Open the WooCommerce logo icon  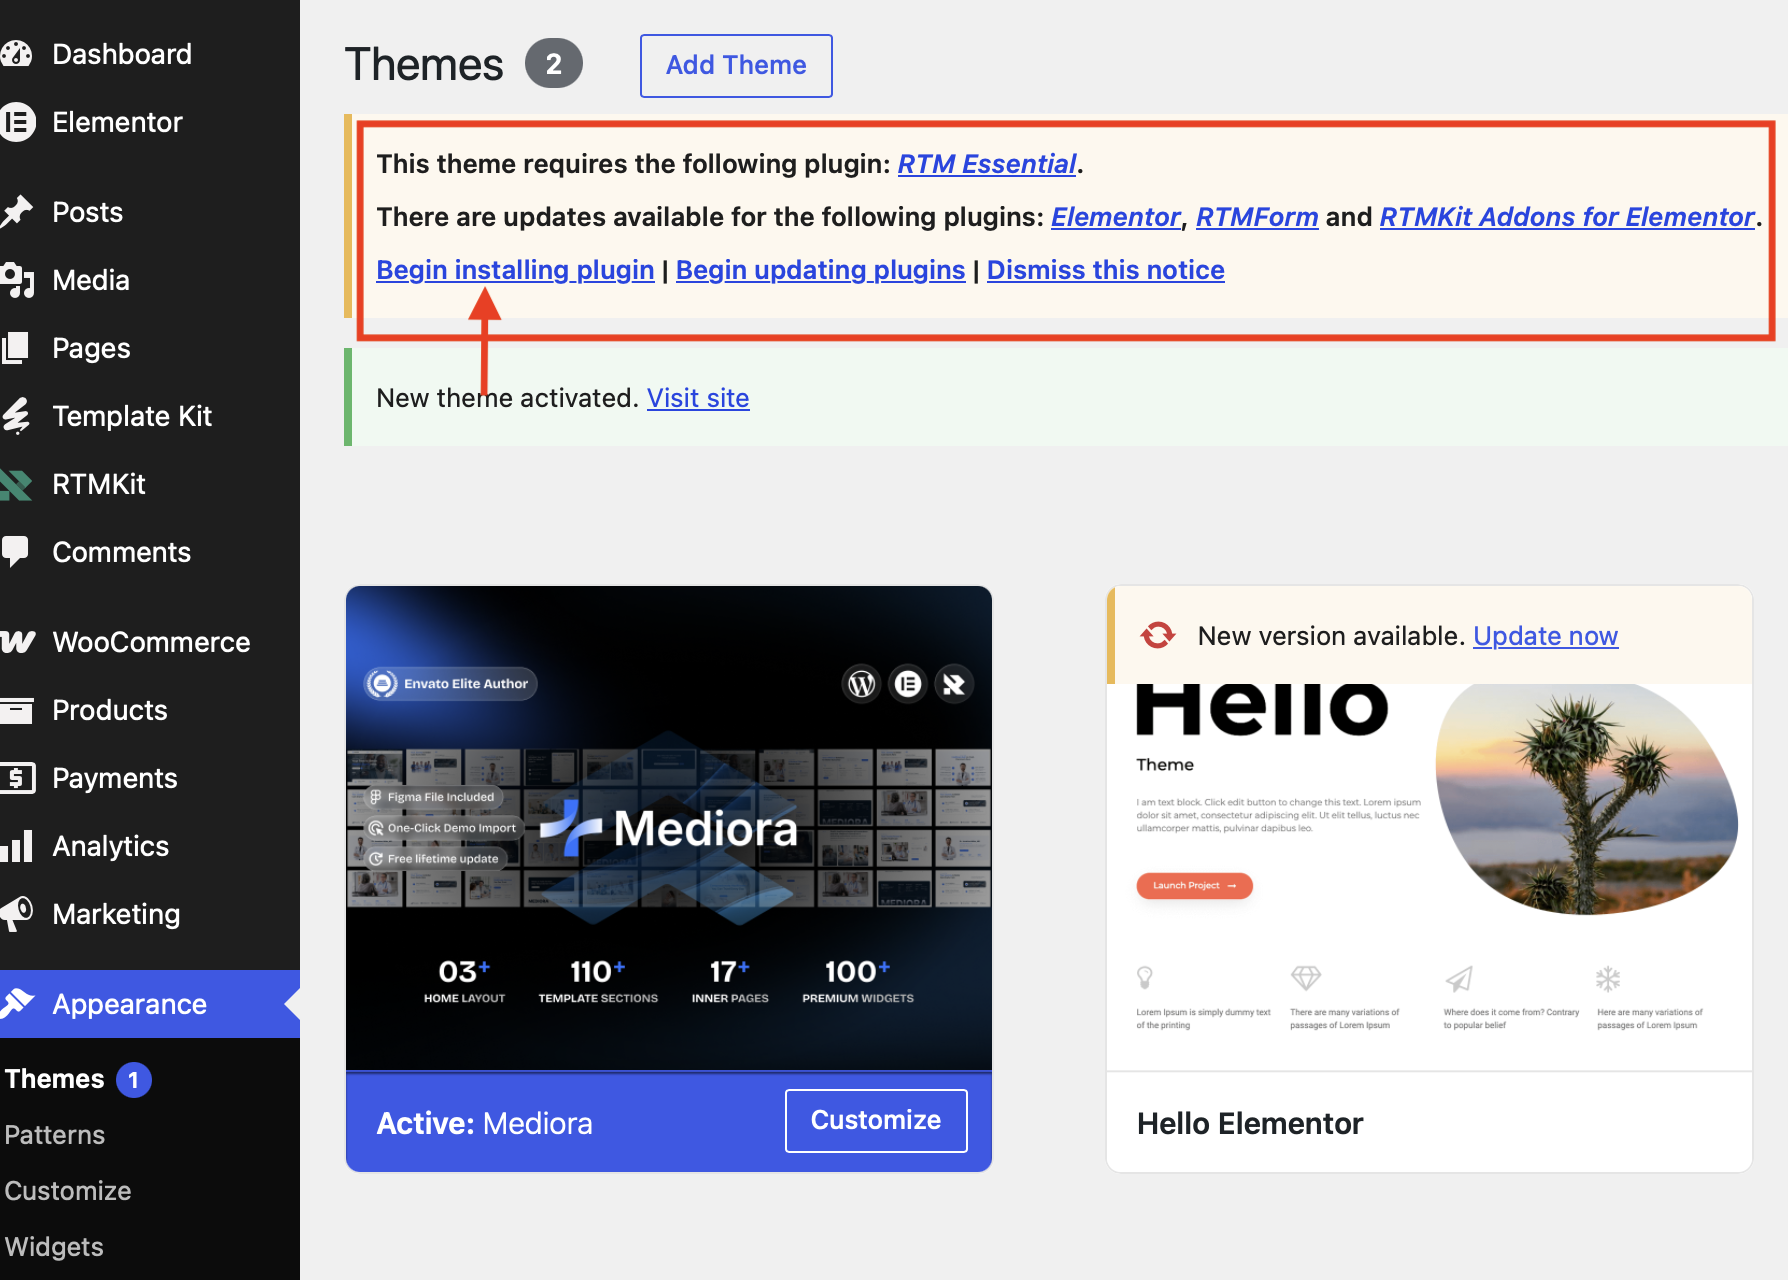[17, 642]
